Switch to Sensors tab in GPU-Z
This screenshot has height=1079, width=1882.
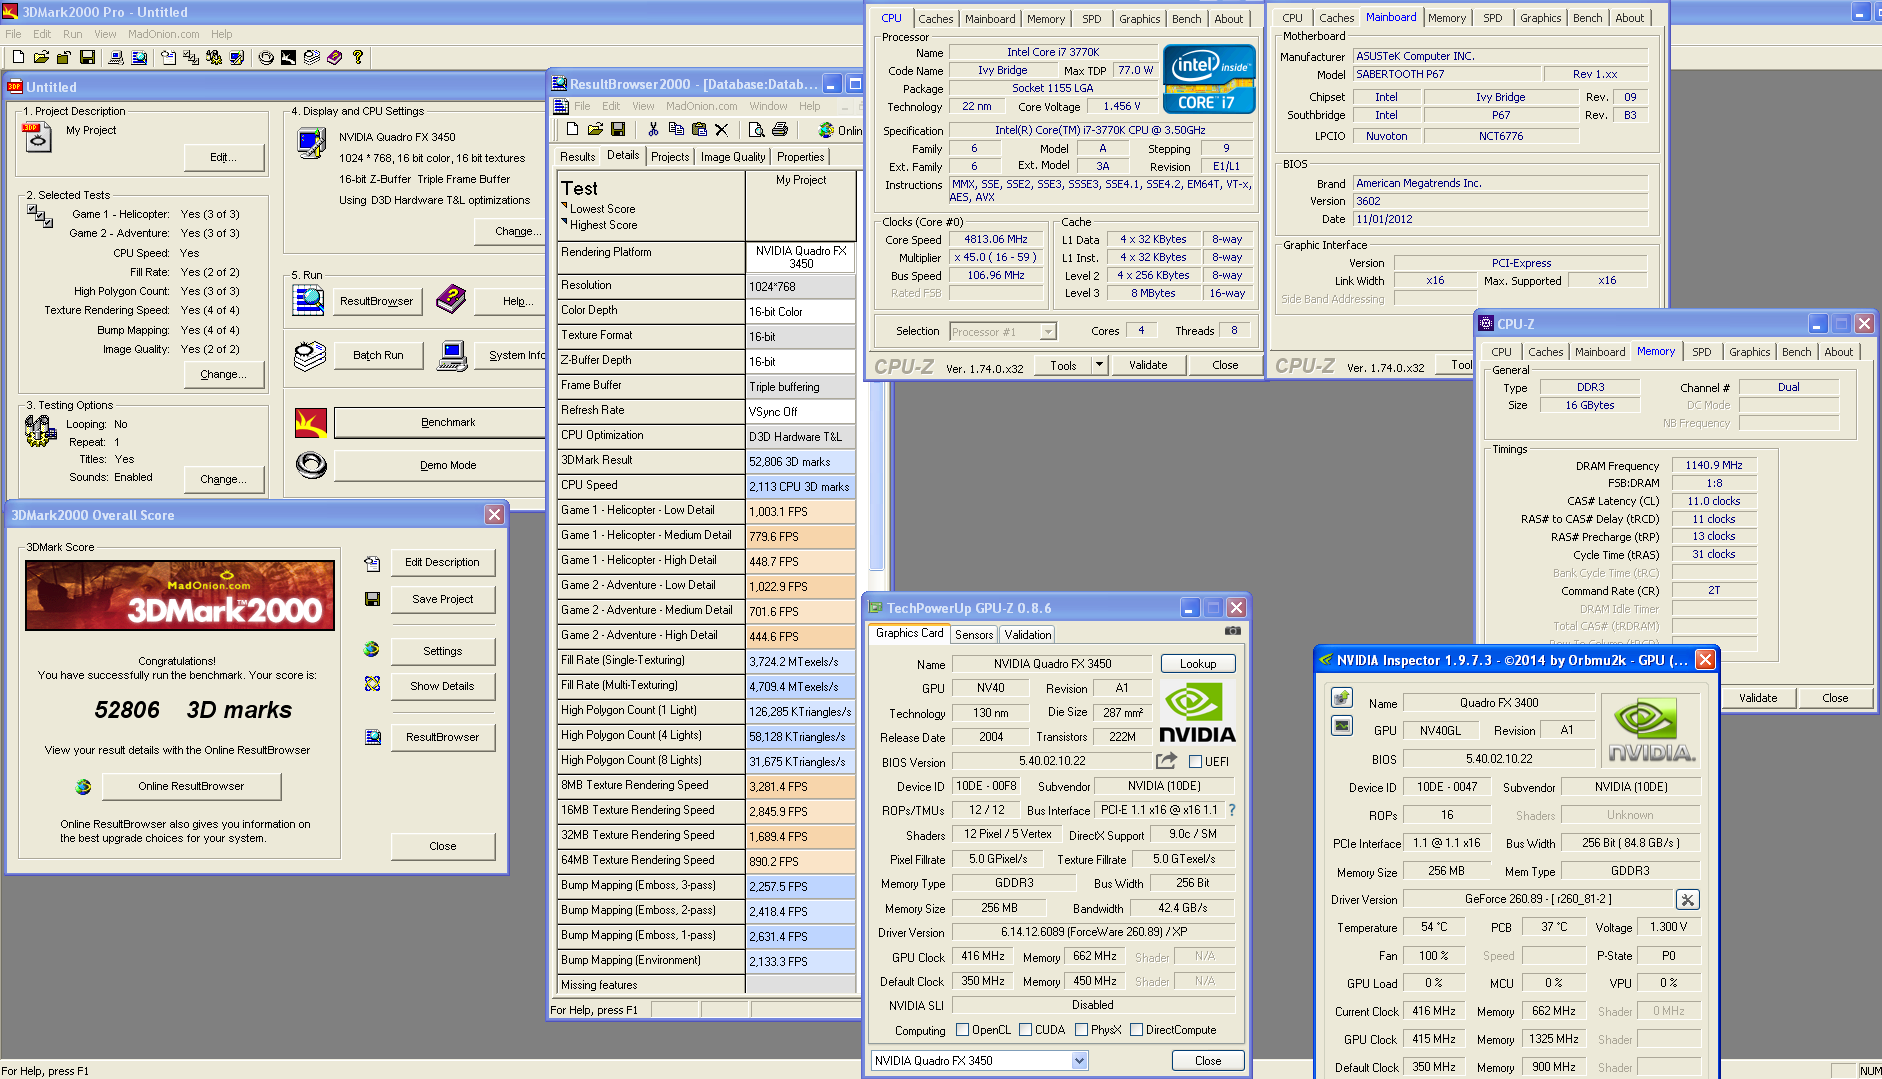pos(974,635)
